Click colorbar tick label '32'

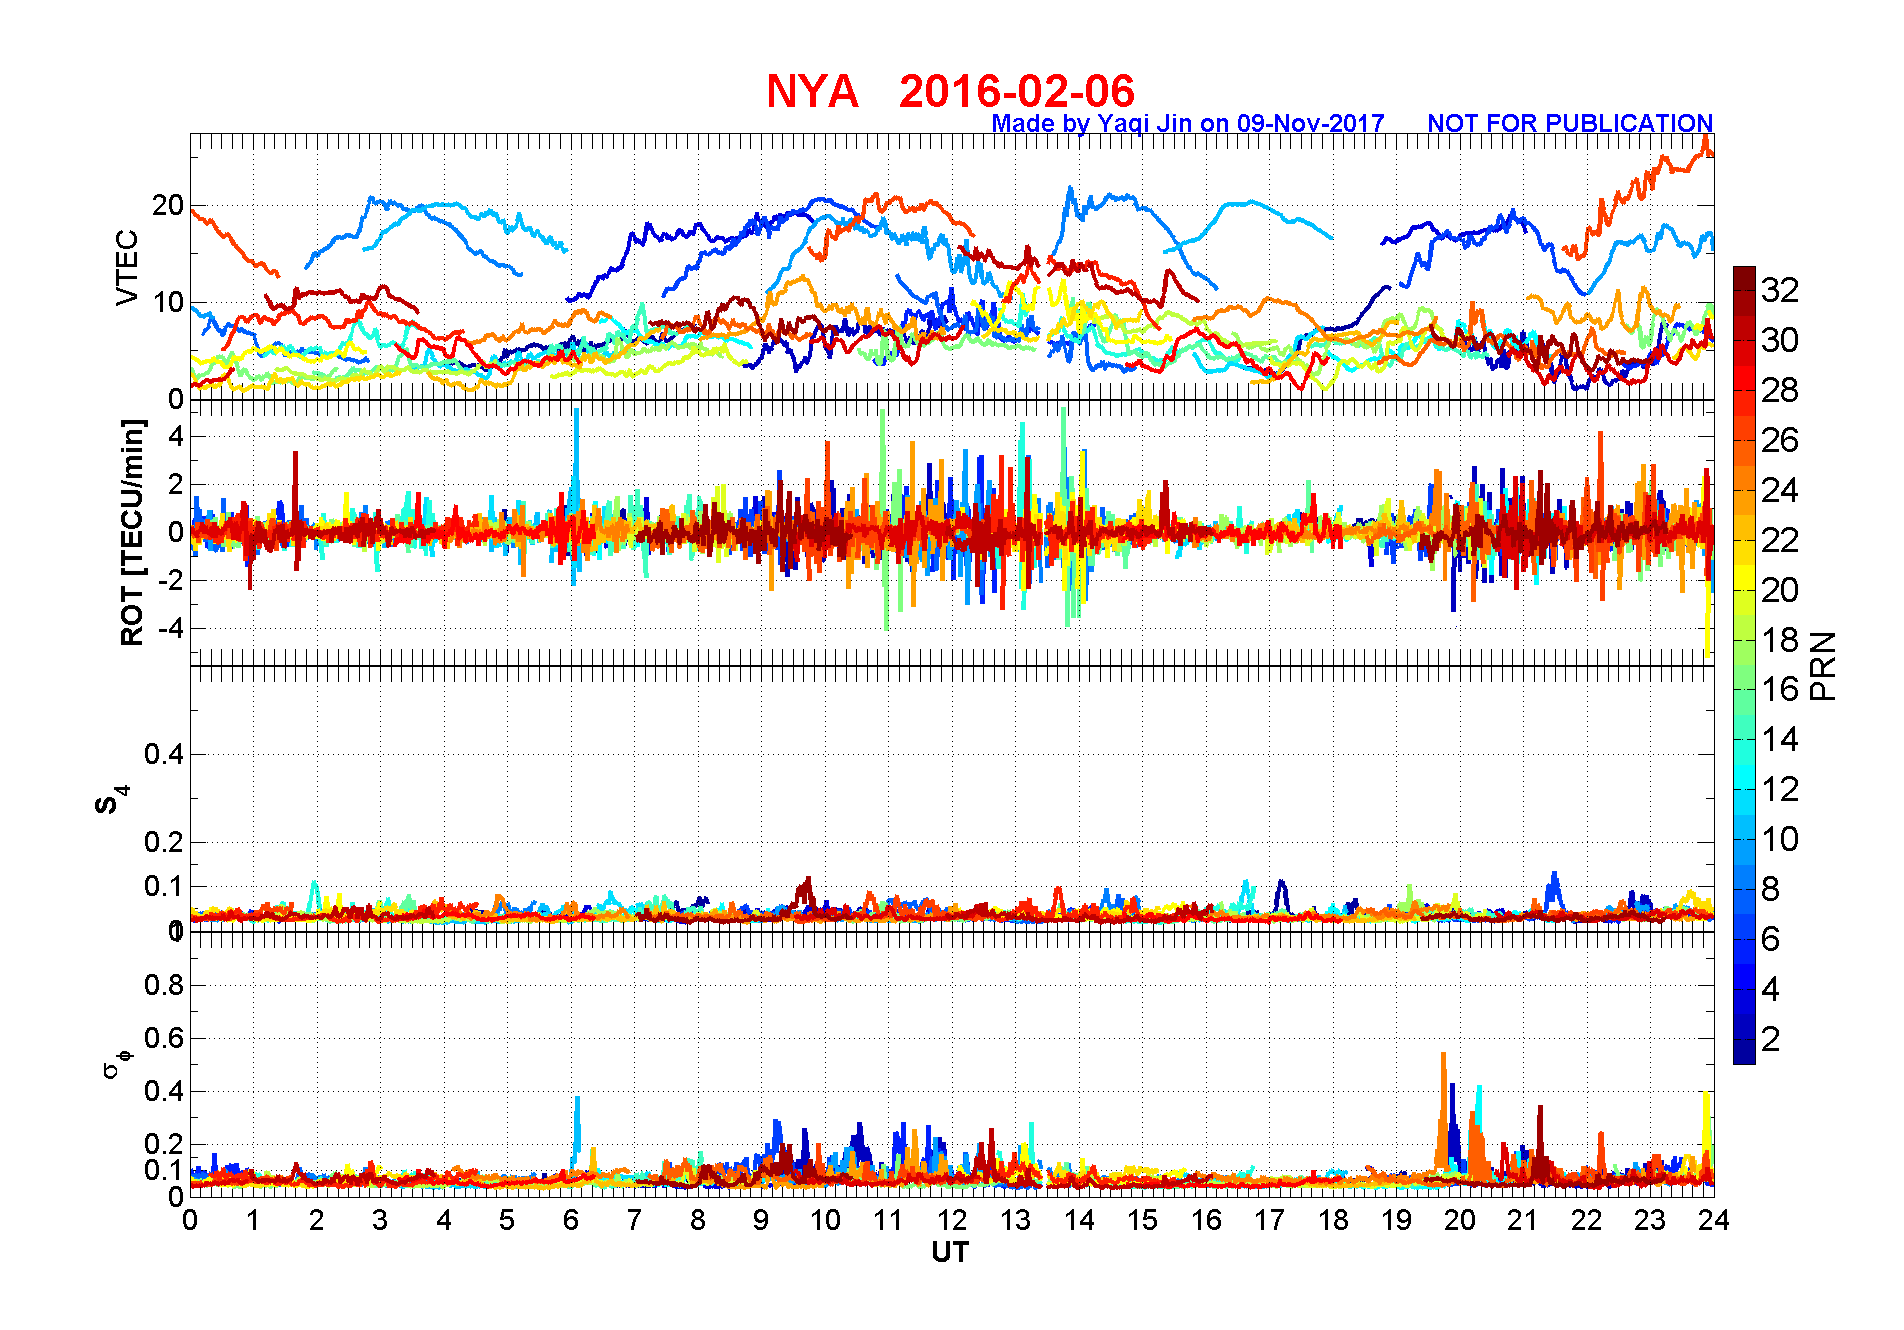(x=1780, y=290)
